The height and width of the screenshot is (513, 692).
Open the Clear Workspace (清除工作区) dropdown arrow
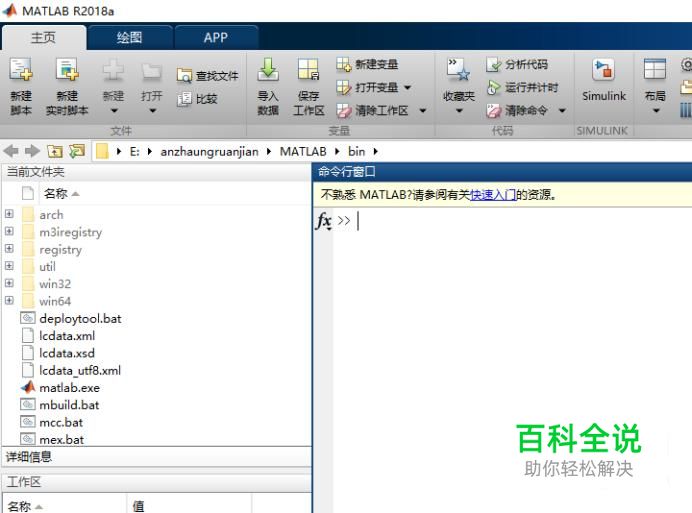click(x=423, y=110)
